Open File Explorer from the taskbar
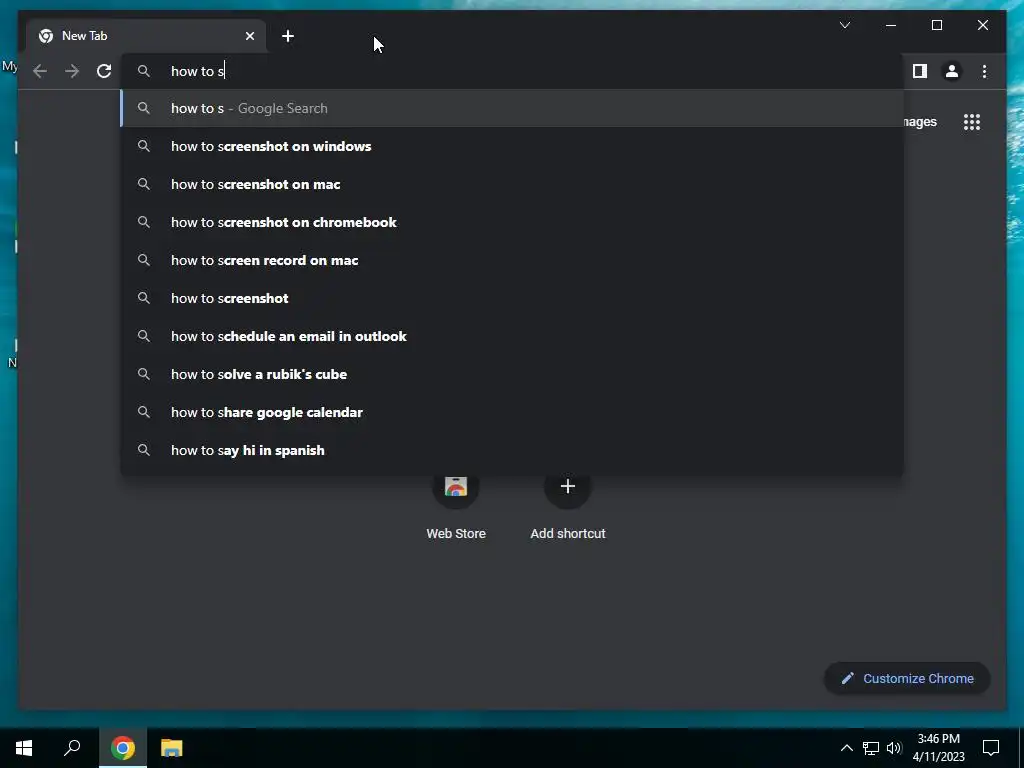1024x768 pixels. pyautogui.click(x=172, y=748)
